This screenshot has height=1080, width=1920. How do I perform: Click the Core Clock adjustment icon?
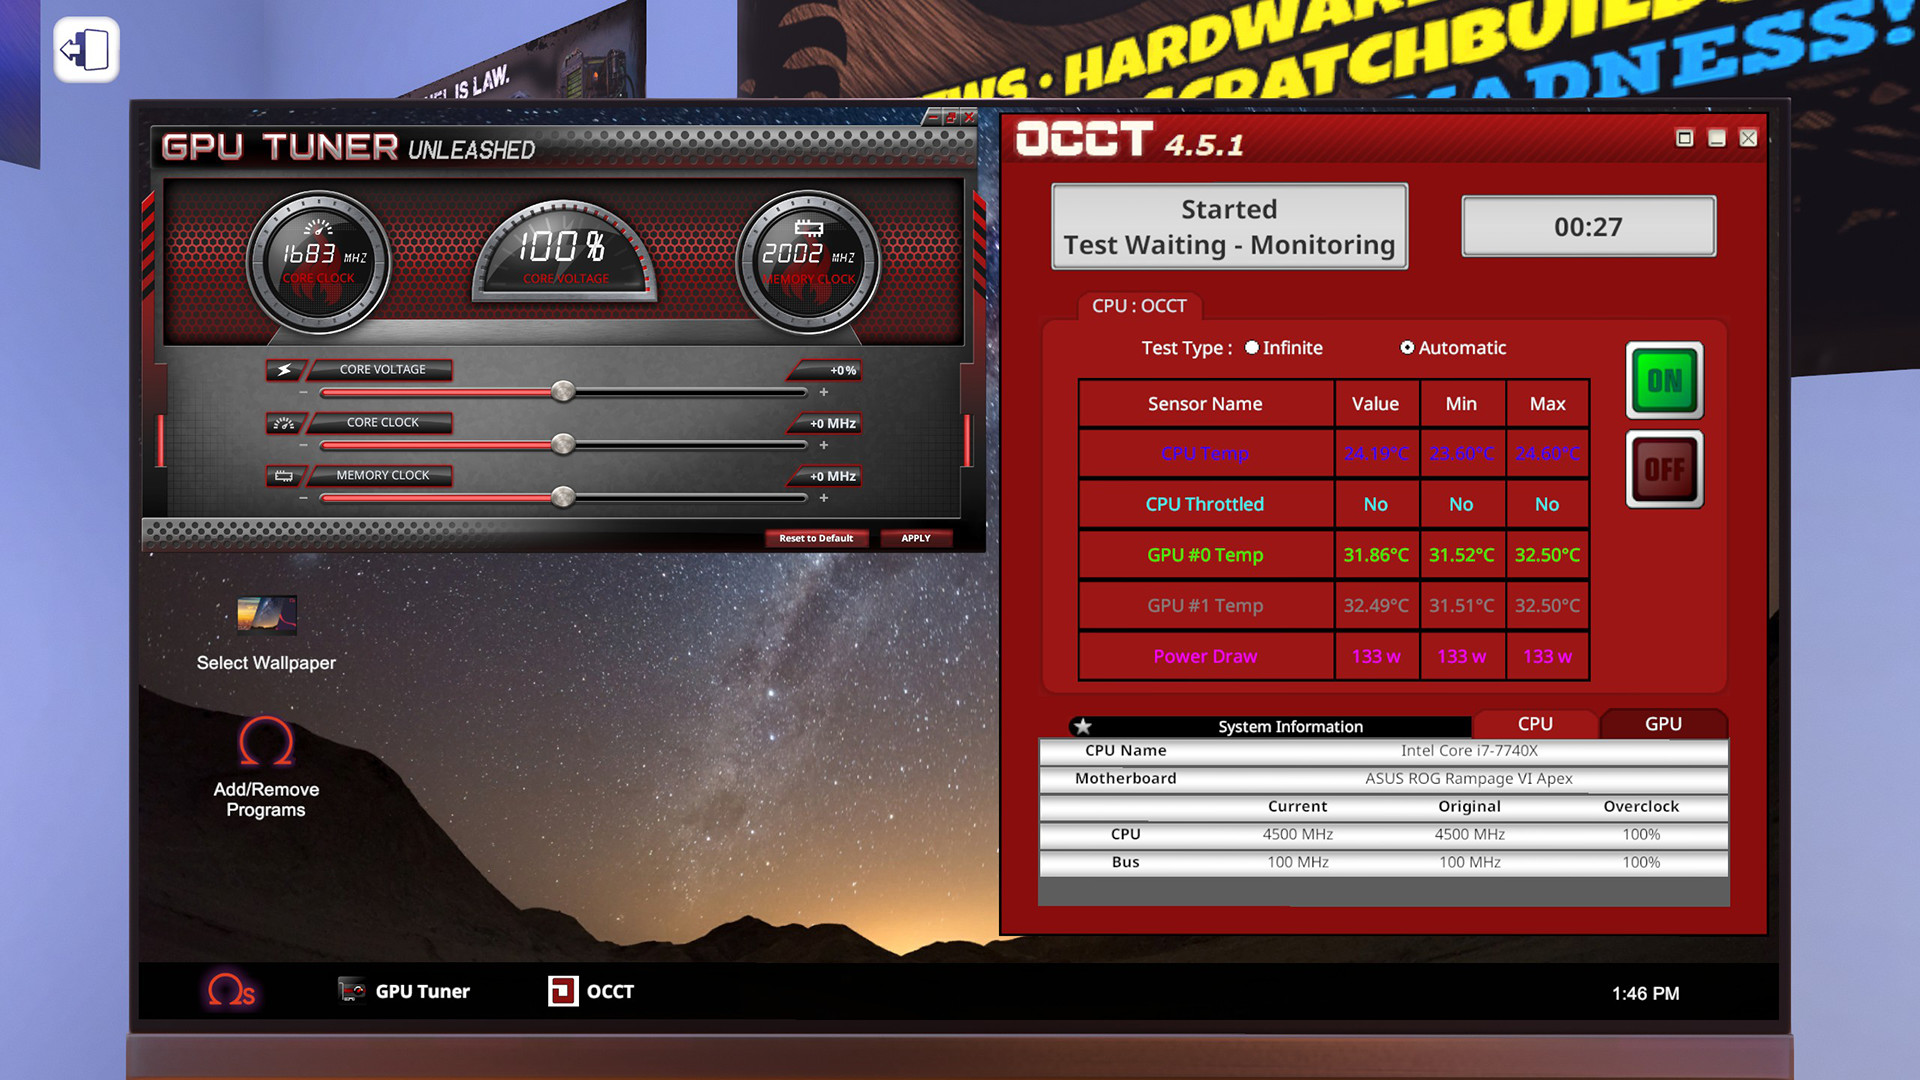[282, 422]
